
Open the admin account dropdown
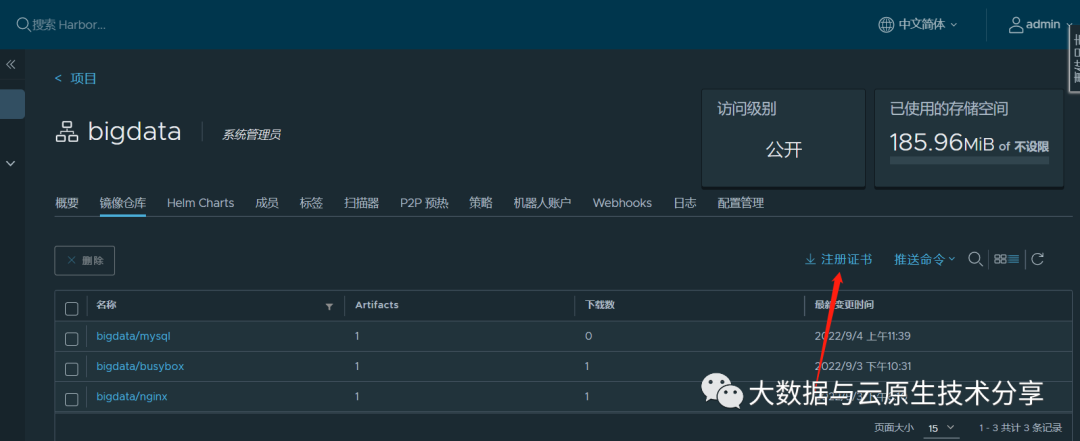1040,25
